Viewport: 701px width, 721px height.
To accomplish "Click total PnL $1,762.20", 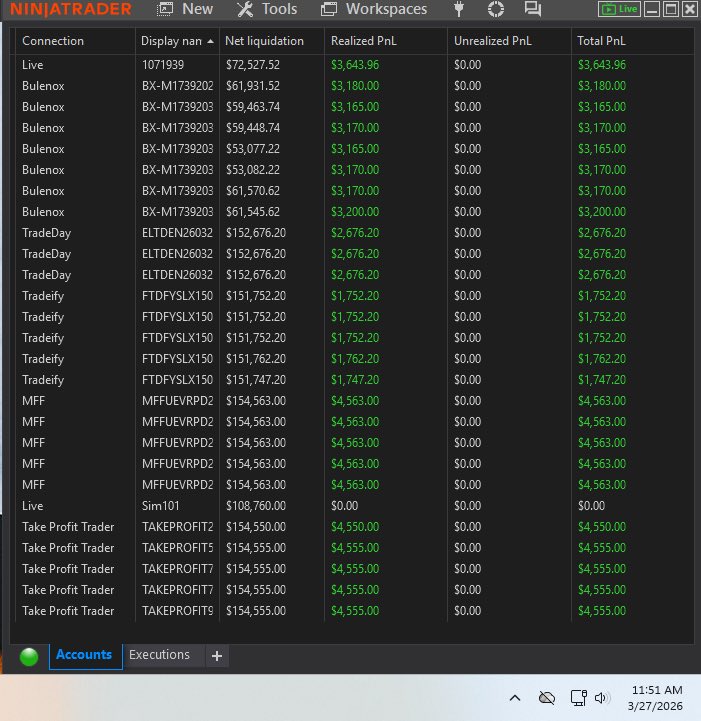I will [602, 359].
